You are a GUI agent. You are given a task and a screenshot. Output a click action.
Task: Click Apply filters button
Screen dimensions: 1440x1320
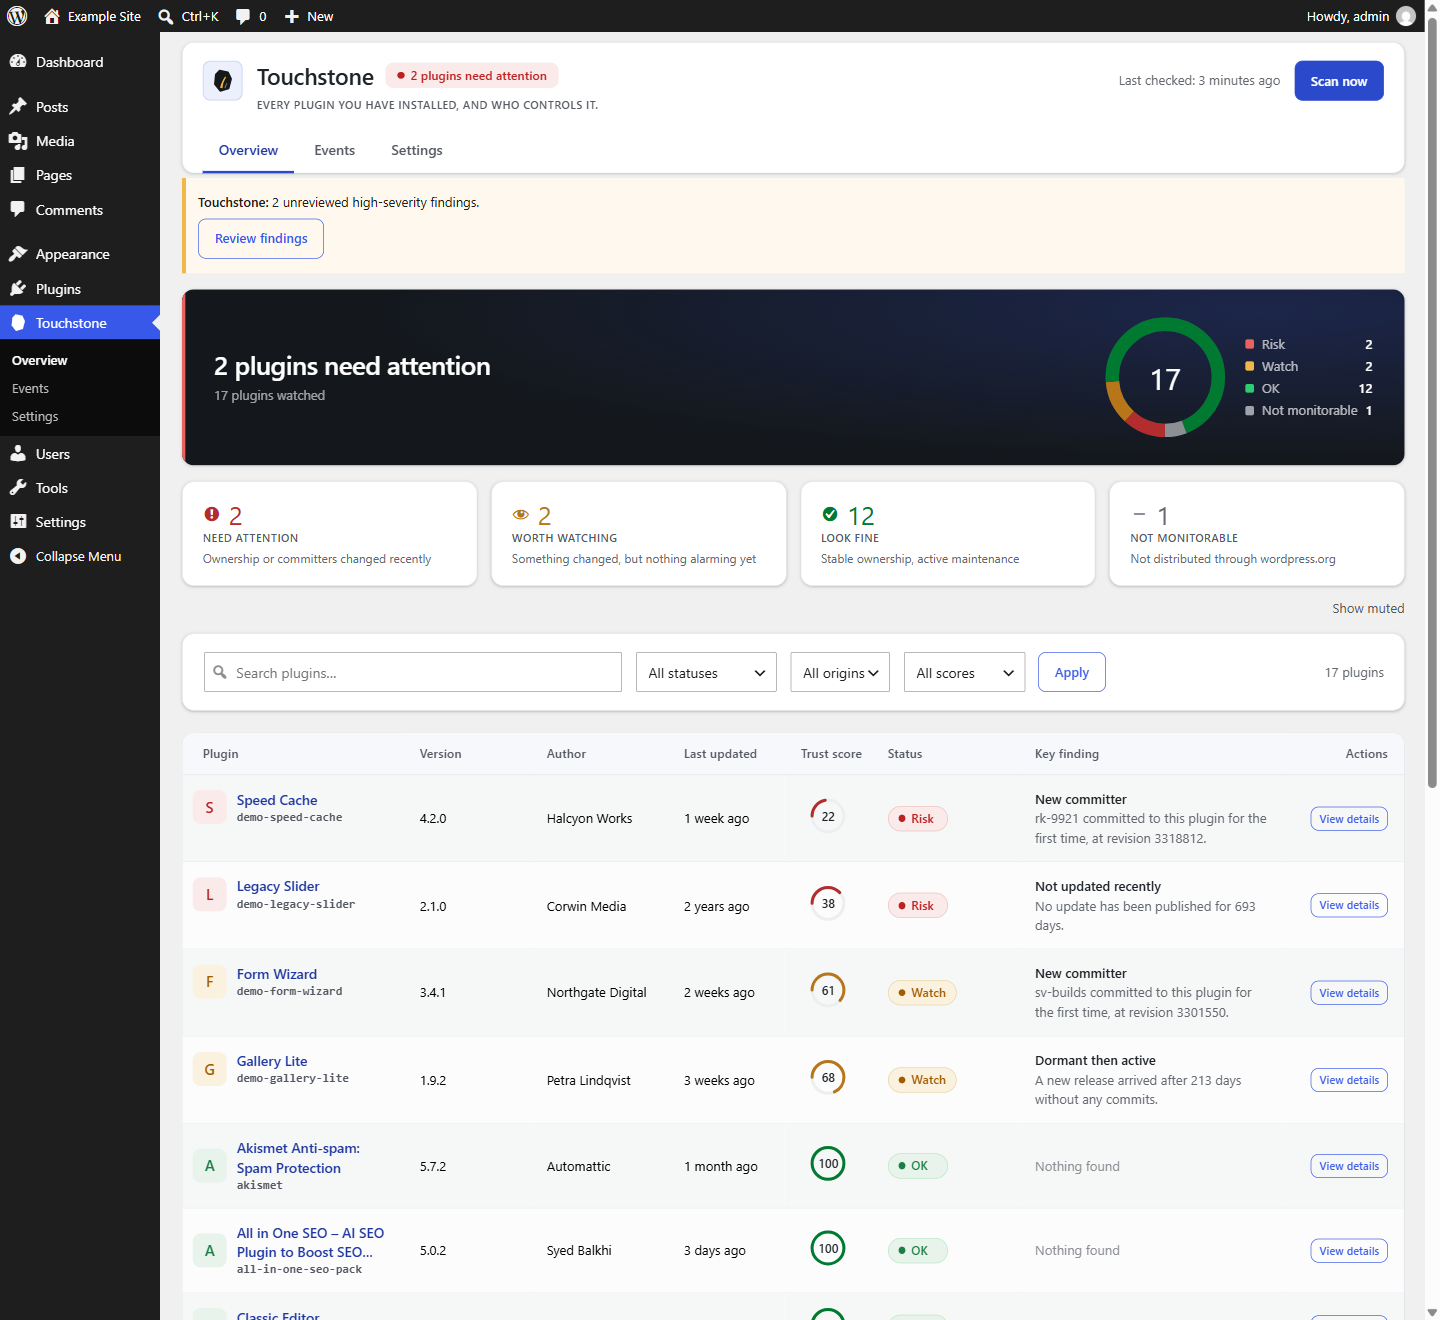[x=1072, y=672]
